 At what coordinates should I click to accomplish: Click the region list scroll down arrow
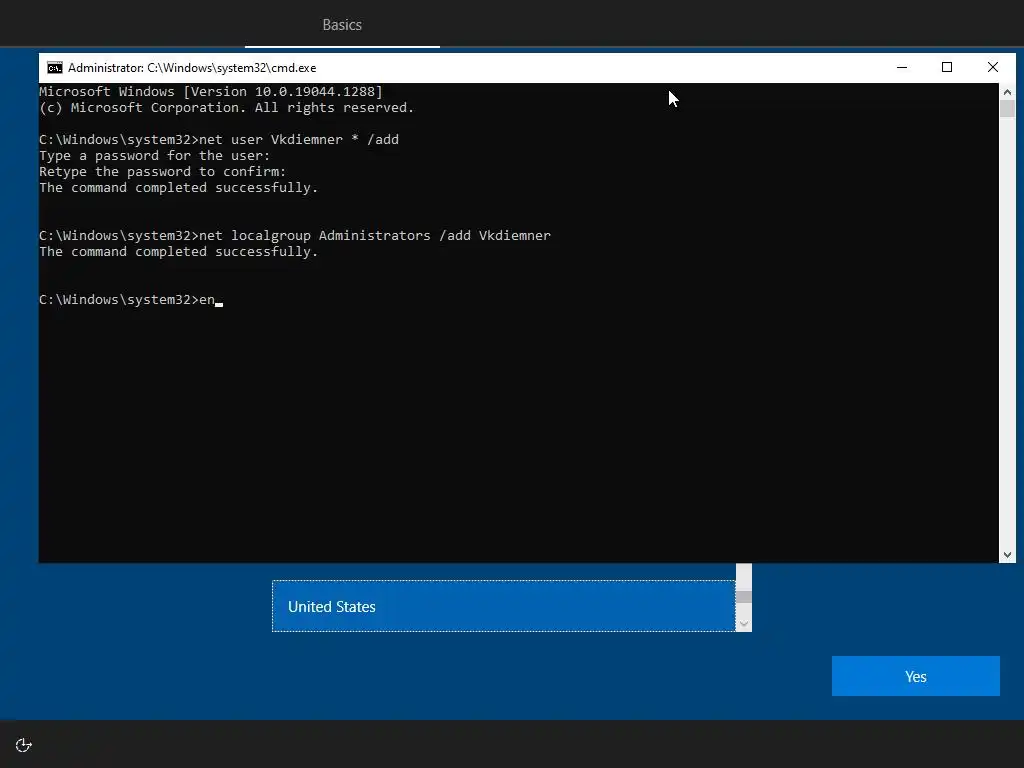[744, 624]
